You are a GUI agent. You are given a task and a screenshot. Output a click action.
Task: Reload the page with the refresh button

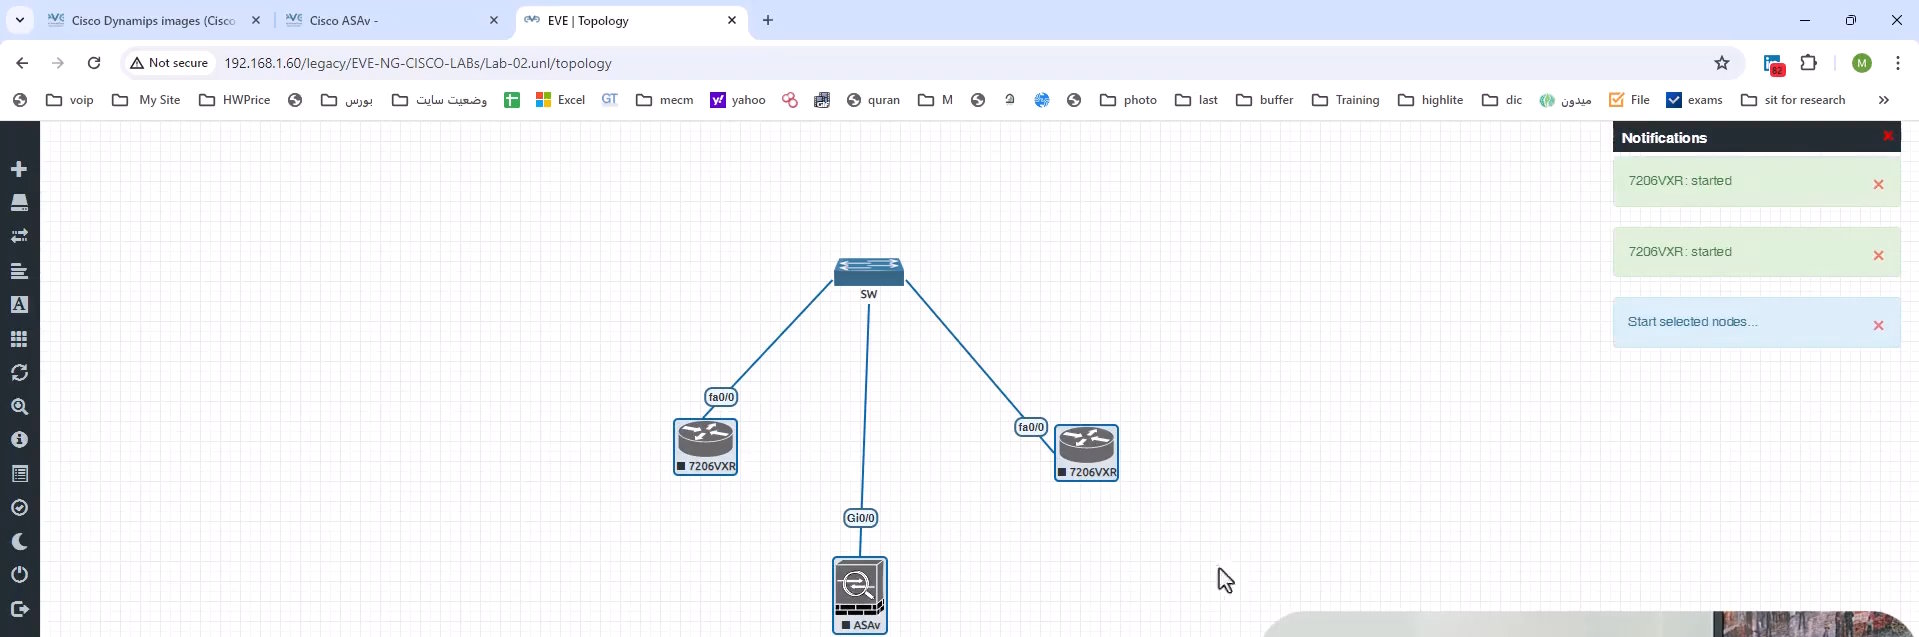point(94,63)
